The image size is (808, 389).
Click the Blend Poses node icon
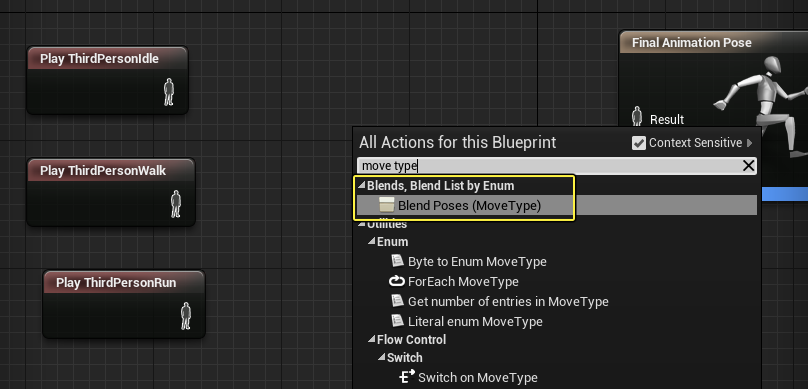pyautogui.click(x=386, y=205)
